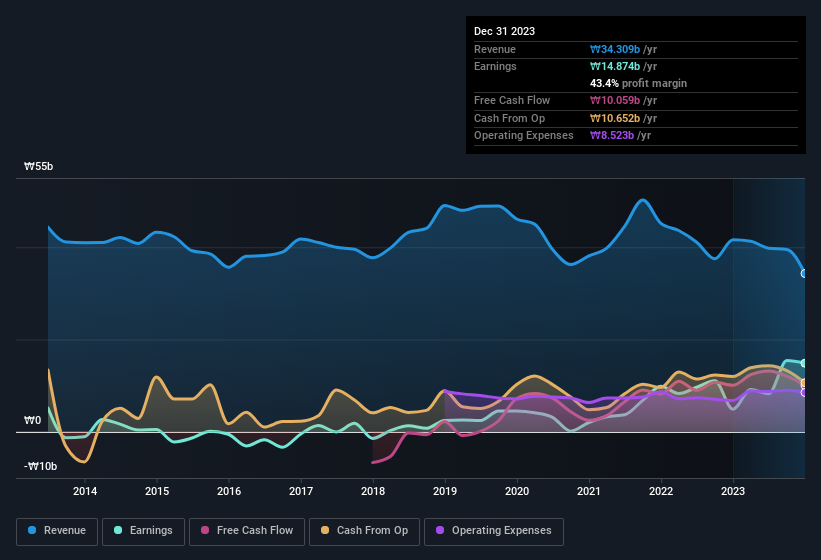Viewport: 821px width, 560px height.
Task: Click the Earnings endpoint marker on teal line
Action: 804,363
